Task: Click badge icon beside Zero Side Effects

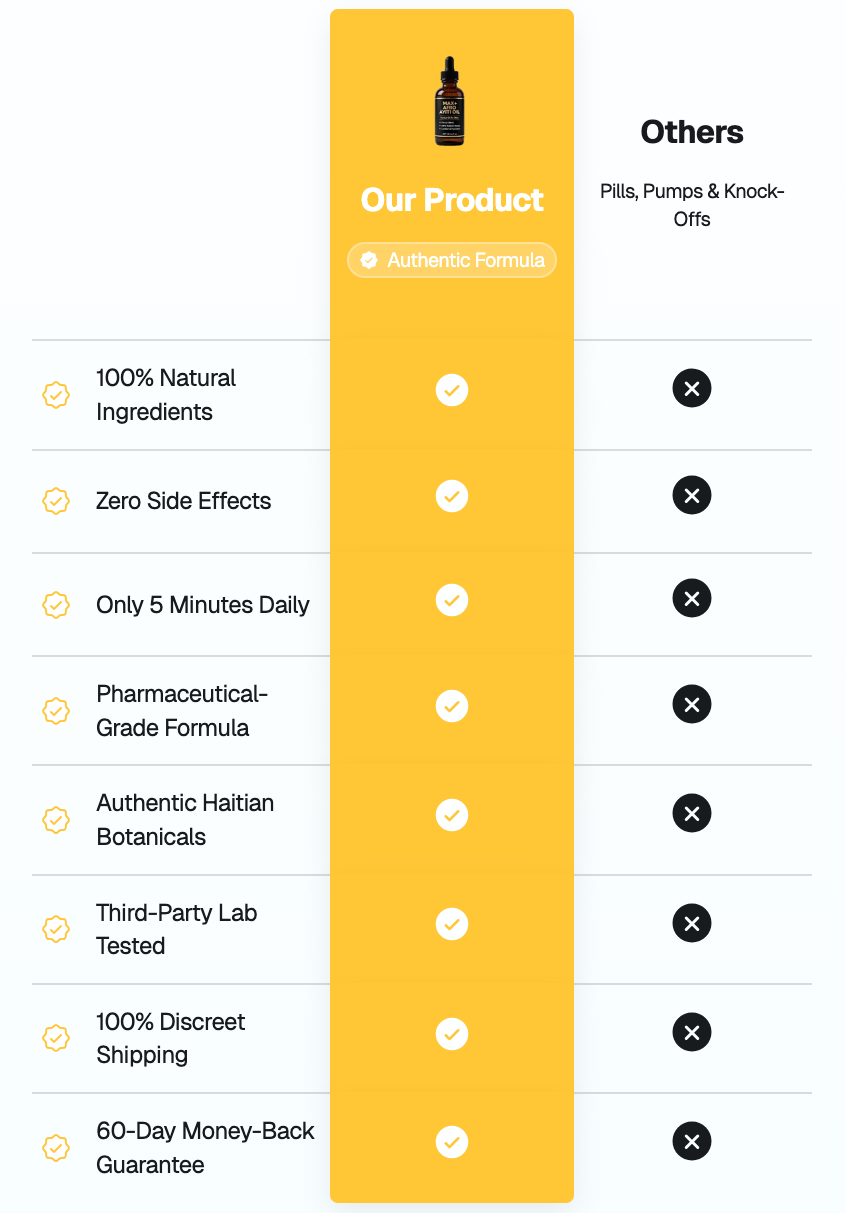Action: (56, 501)
